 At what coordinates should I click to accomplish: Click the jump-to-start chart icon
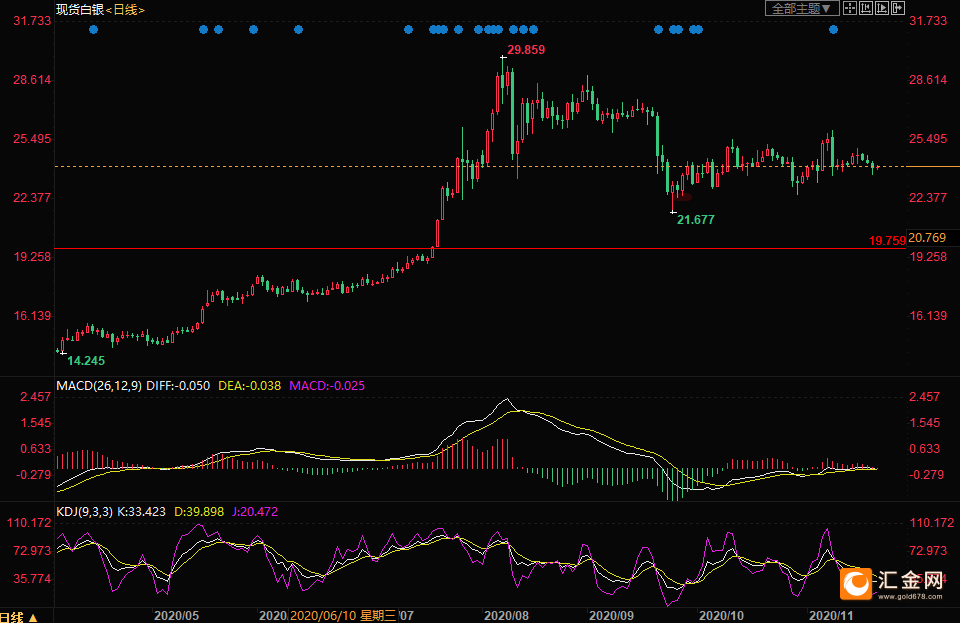[x=866, y=8]
